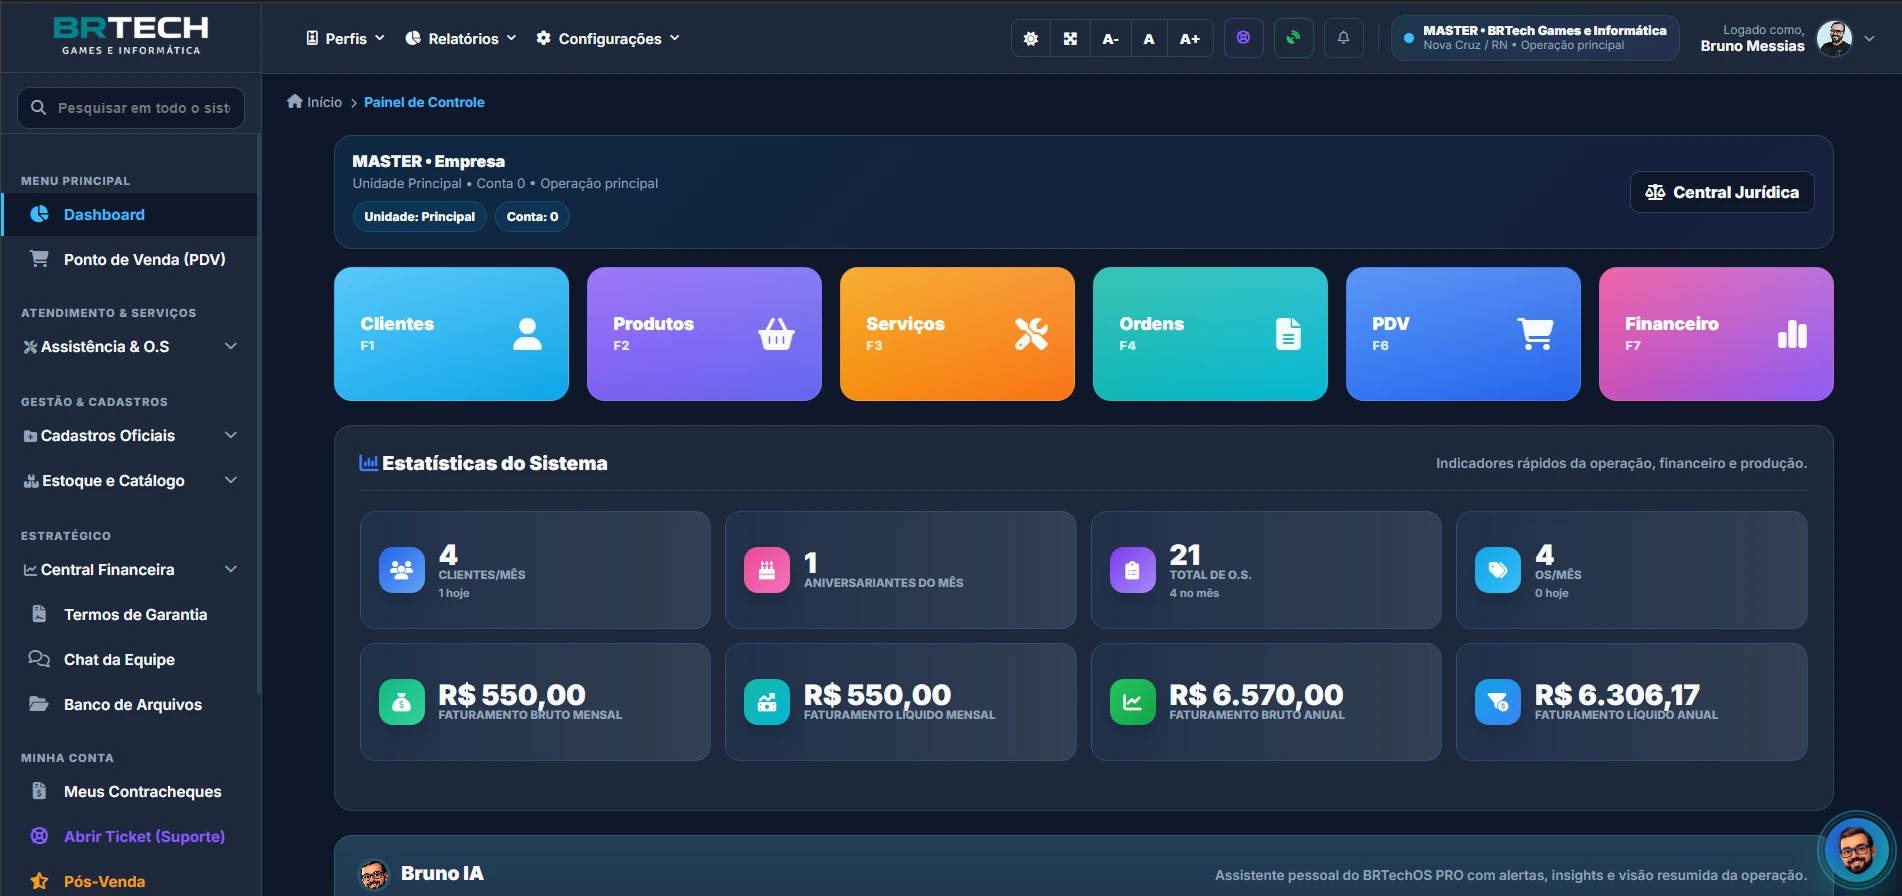Open the Financeiro F7 shortcut card
The width and height of the screenshot is (1902, 896).
[x=1716, y=334]
